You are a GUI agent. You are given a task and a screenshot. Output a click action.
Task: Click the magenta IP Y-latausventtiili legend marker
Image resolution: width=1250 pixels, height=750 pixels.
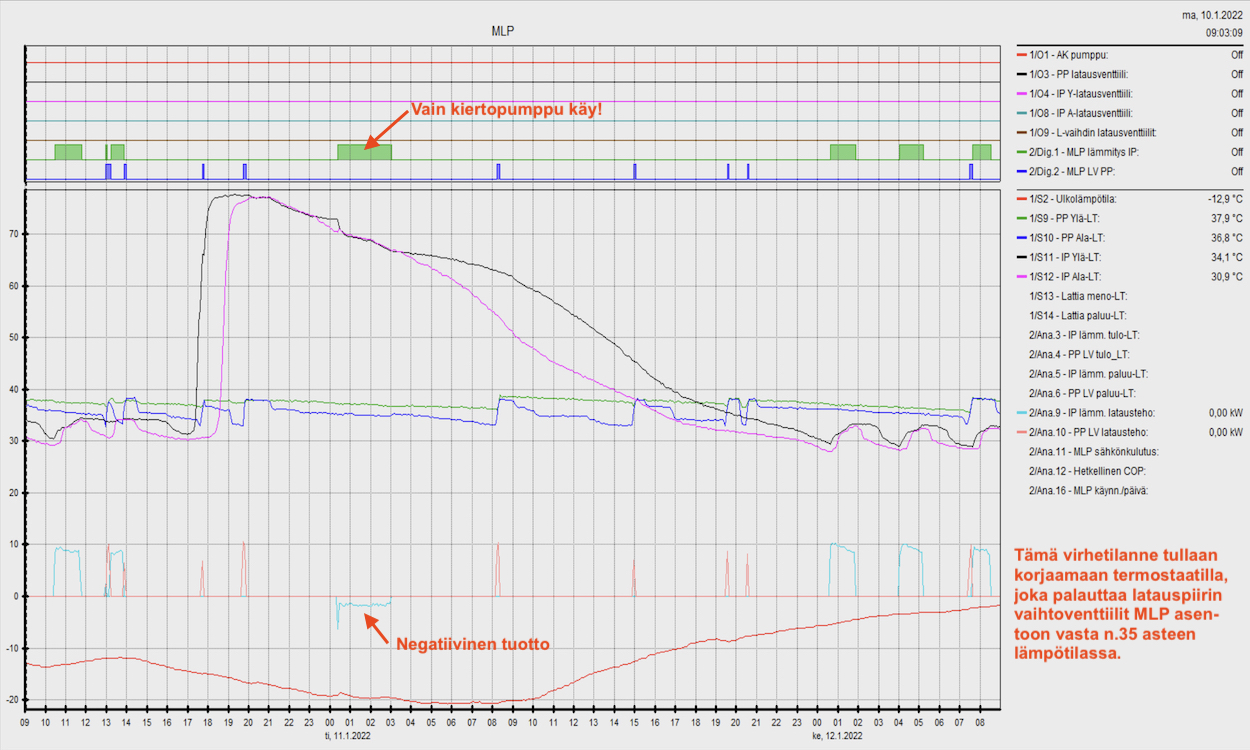[1020, 94]
